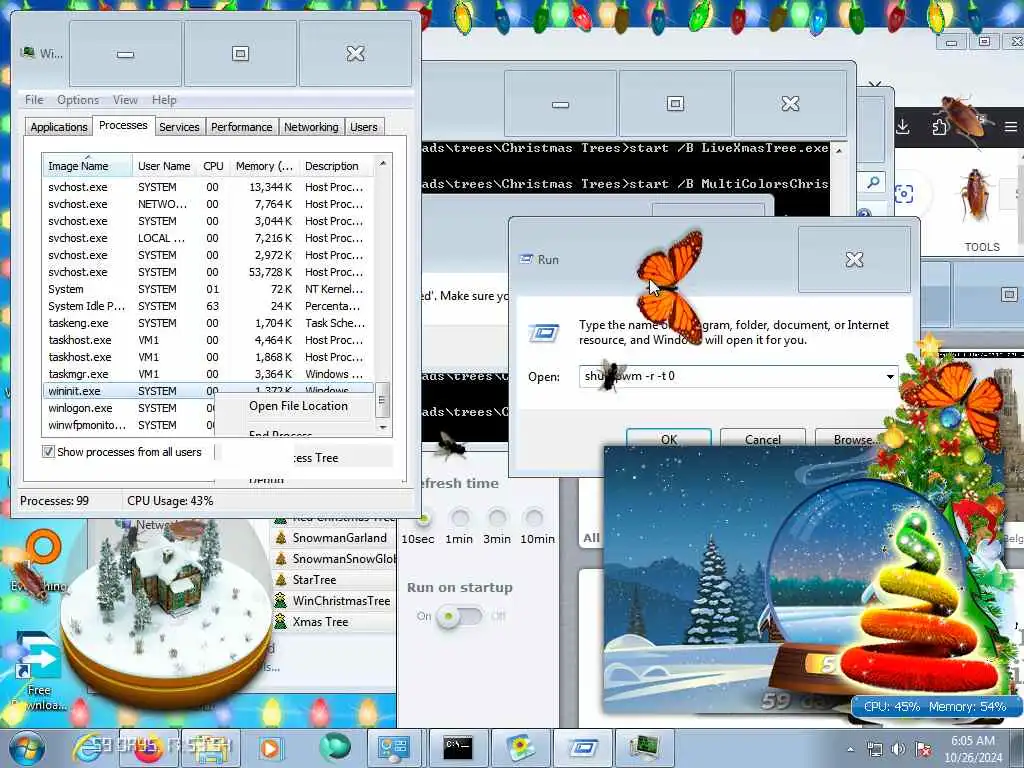1024x768 pixels.
Task: Show hidden tray icons arrow
Action: tap(850, 749)
